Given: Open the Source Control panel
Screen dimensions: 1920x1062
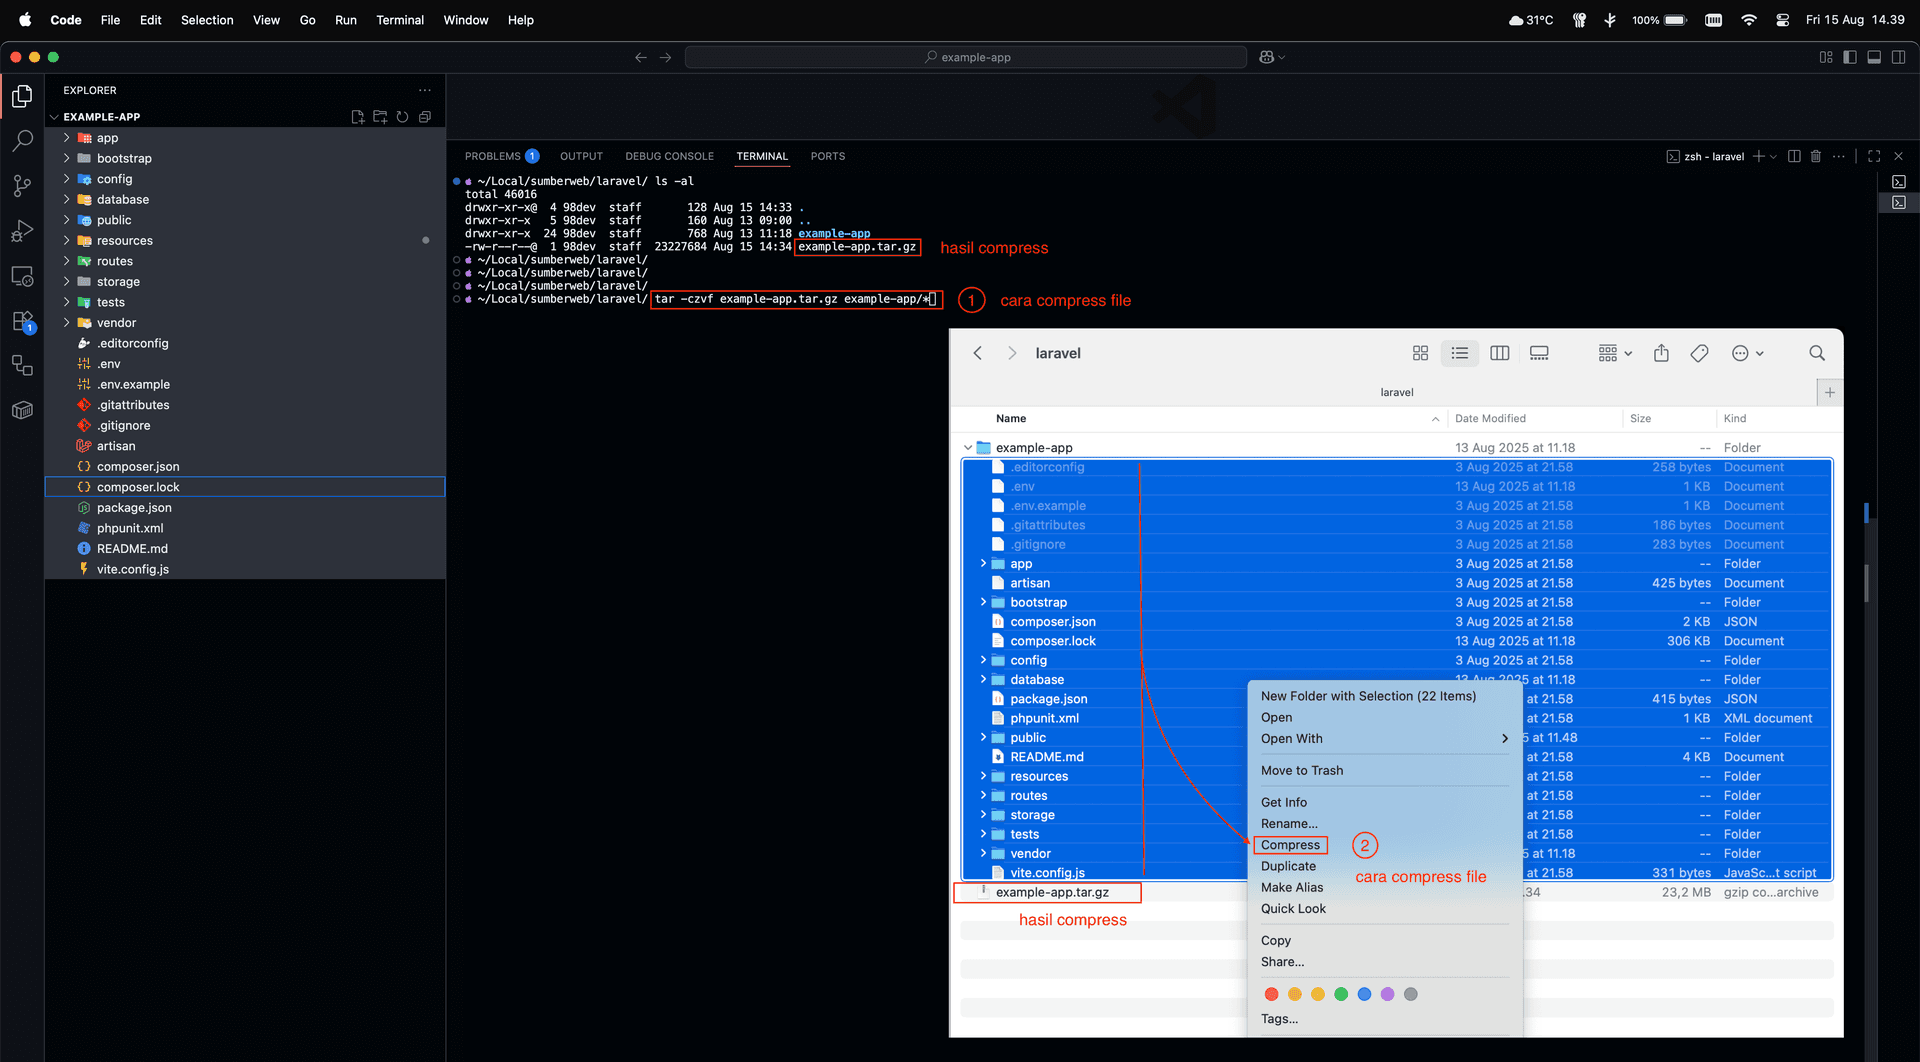Looking at the screenshot, I should (x=22, y=186).
